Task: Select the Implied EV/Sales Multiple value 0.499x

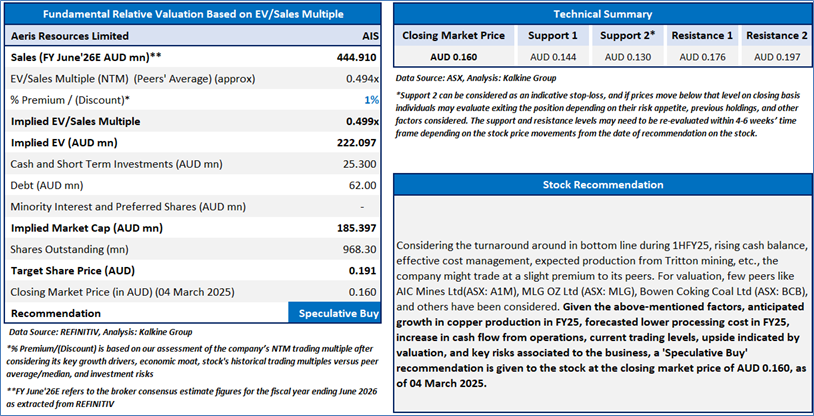Action: point(361,120)
